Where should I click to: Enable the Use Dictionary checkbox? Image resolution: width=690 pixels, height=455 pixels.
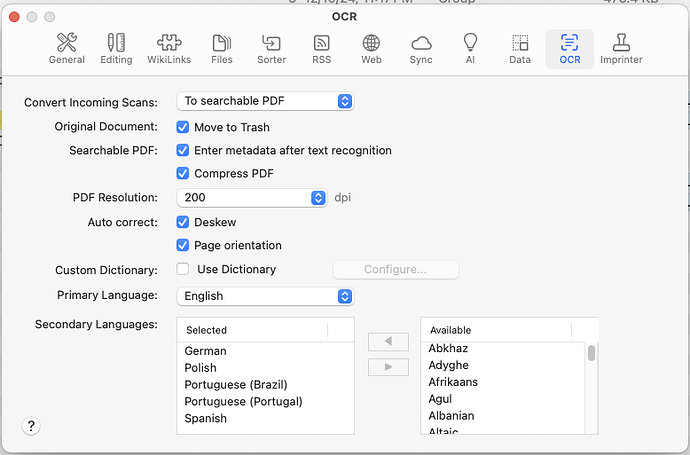point(183,269)
